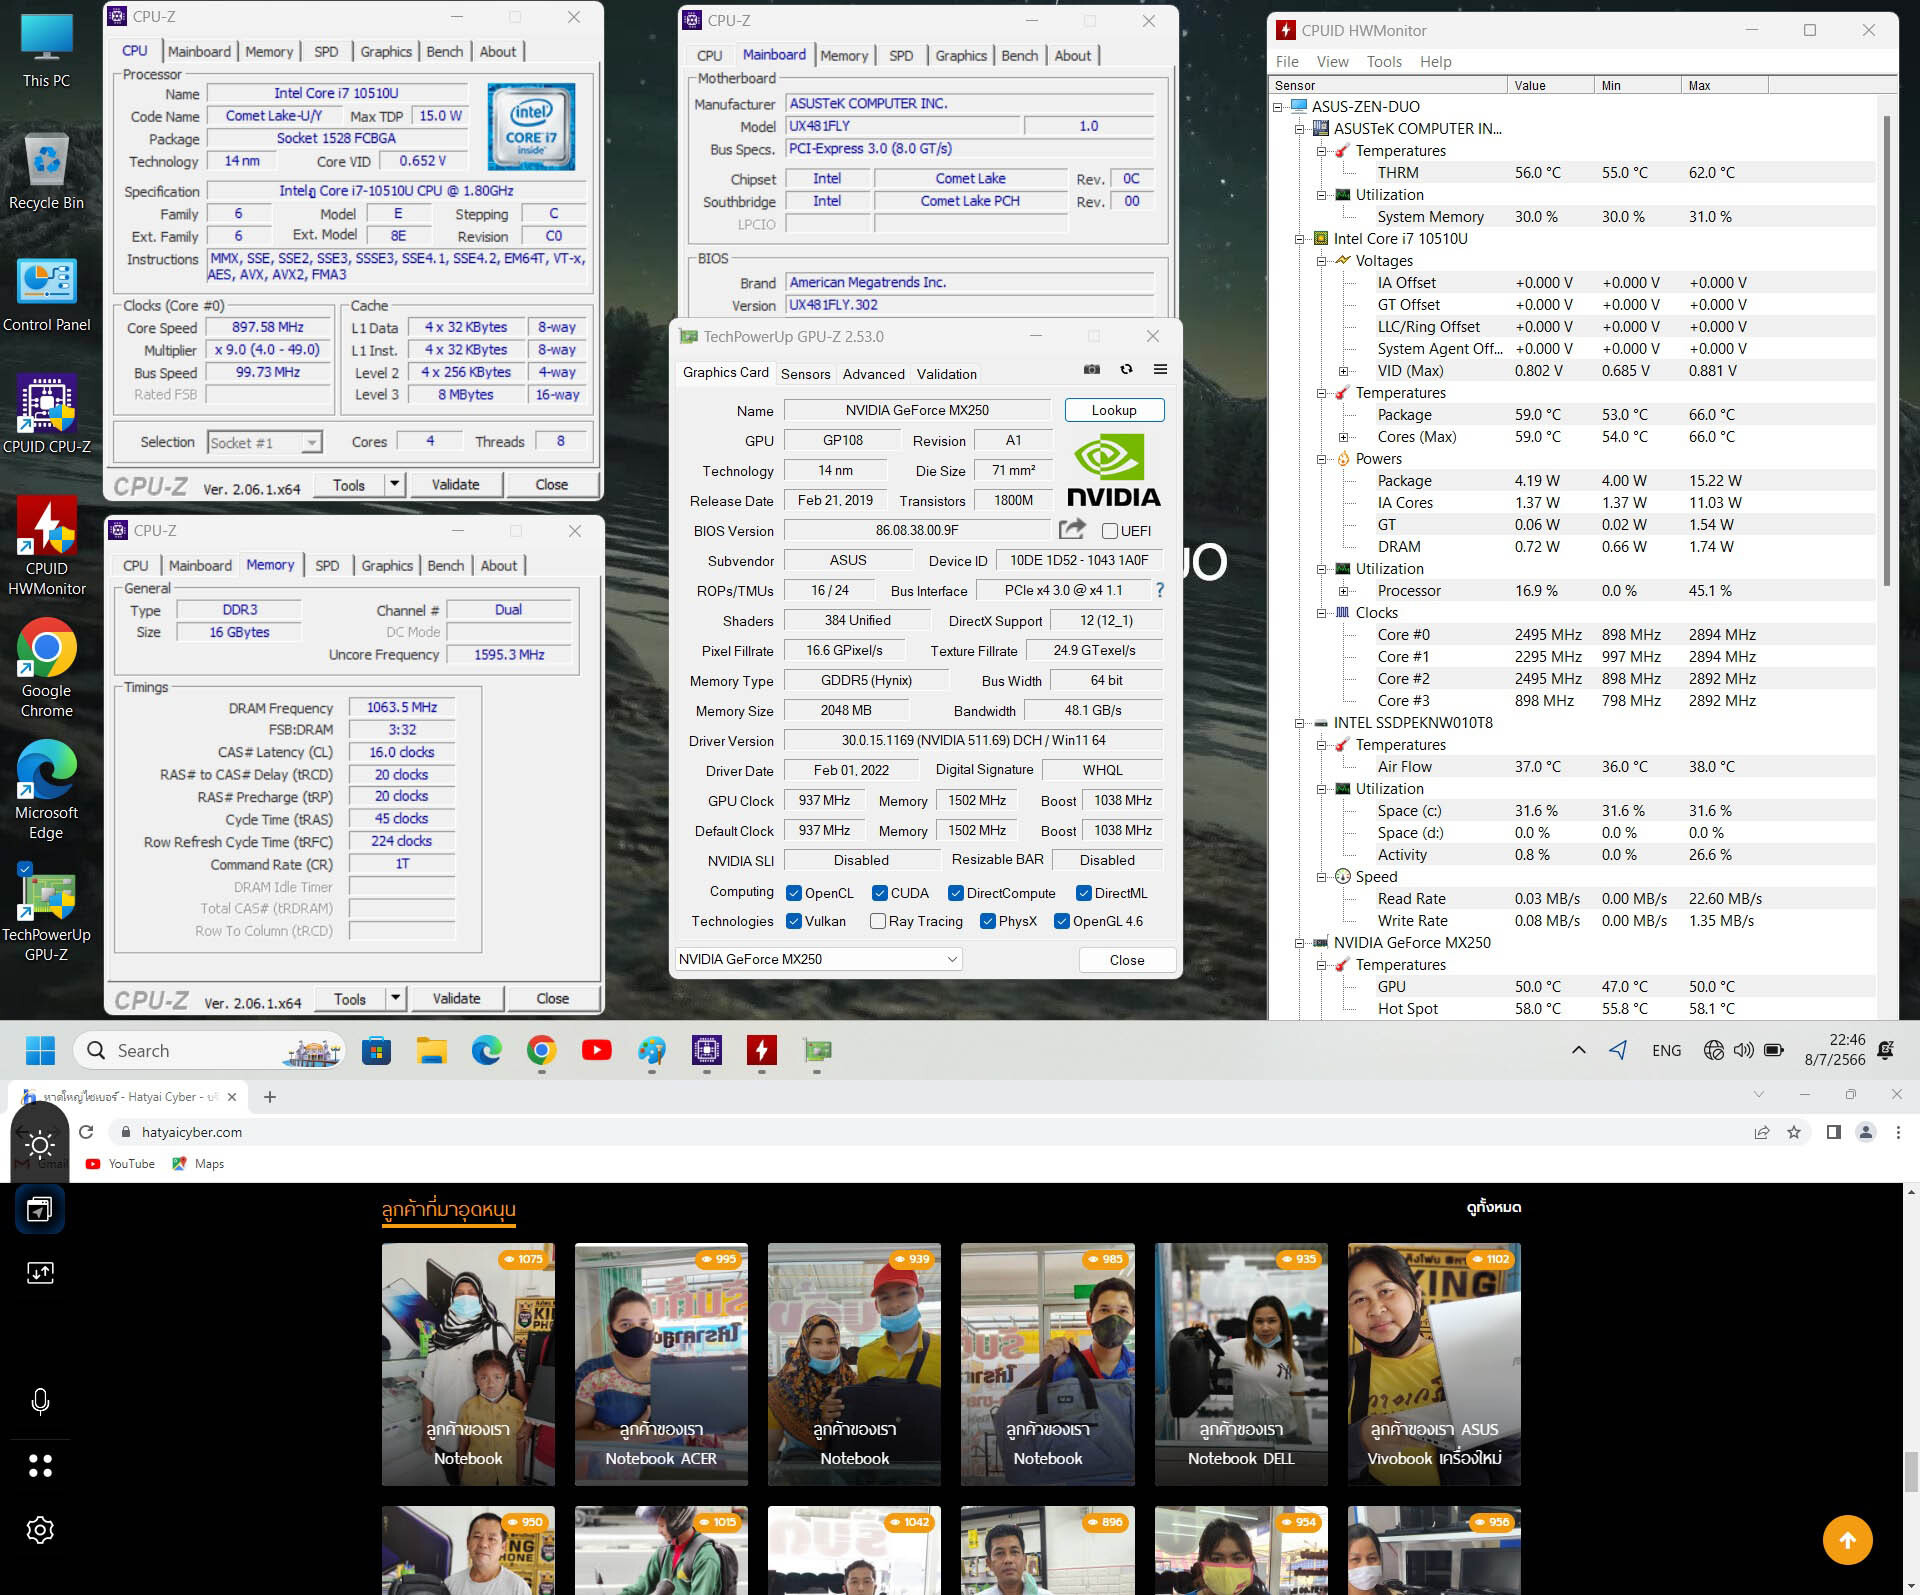
Task: Open Tools dropdown arrow in CPU-Z CPU window
Action: (x=395, y=484)
